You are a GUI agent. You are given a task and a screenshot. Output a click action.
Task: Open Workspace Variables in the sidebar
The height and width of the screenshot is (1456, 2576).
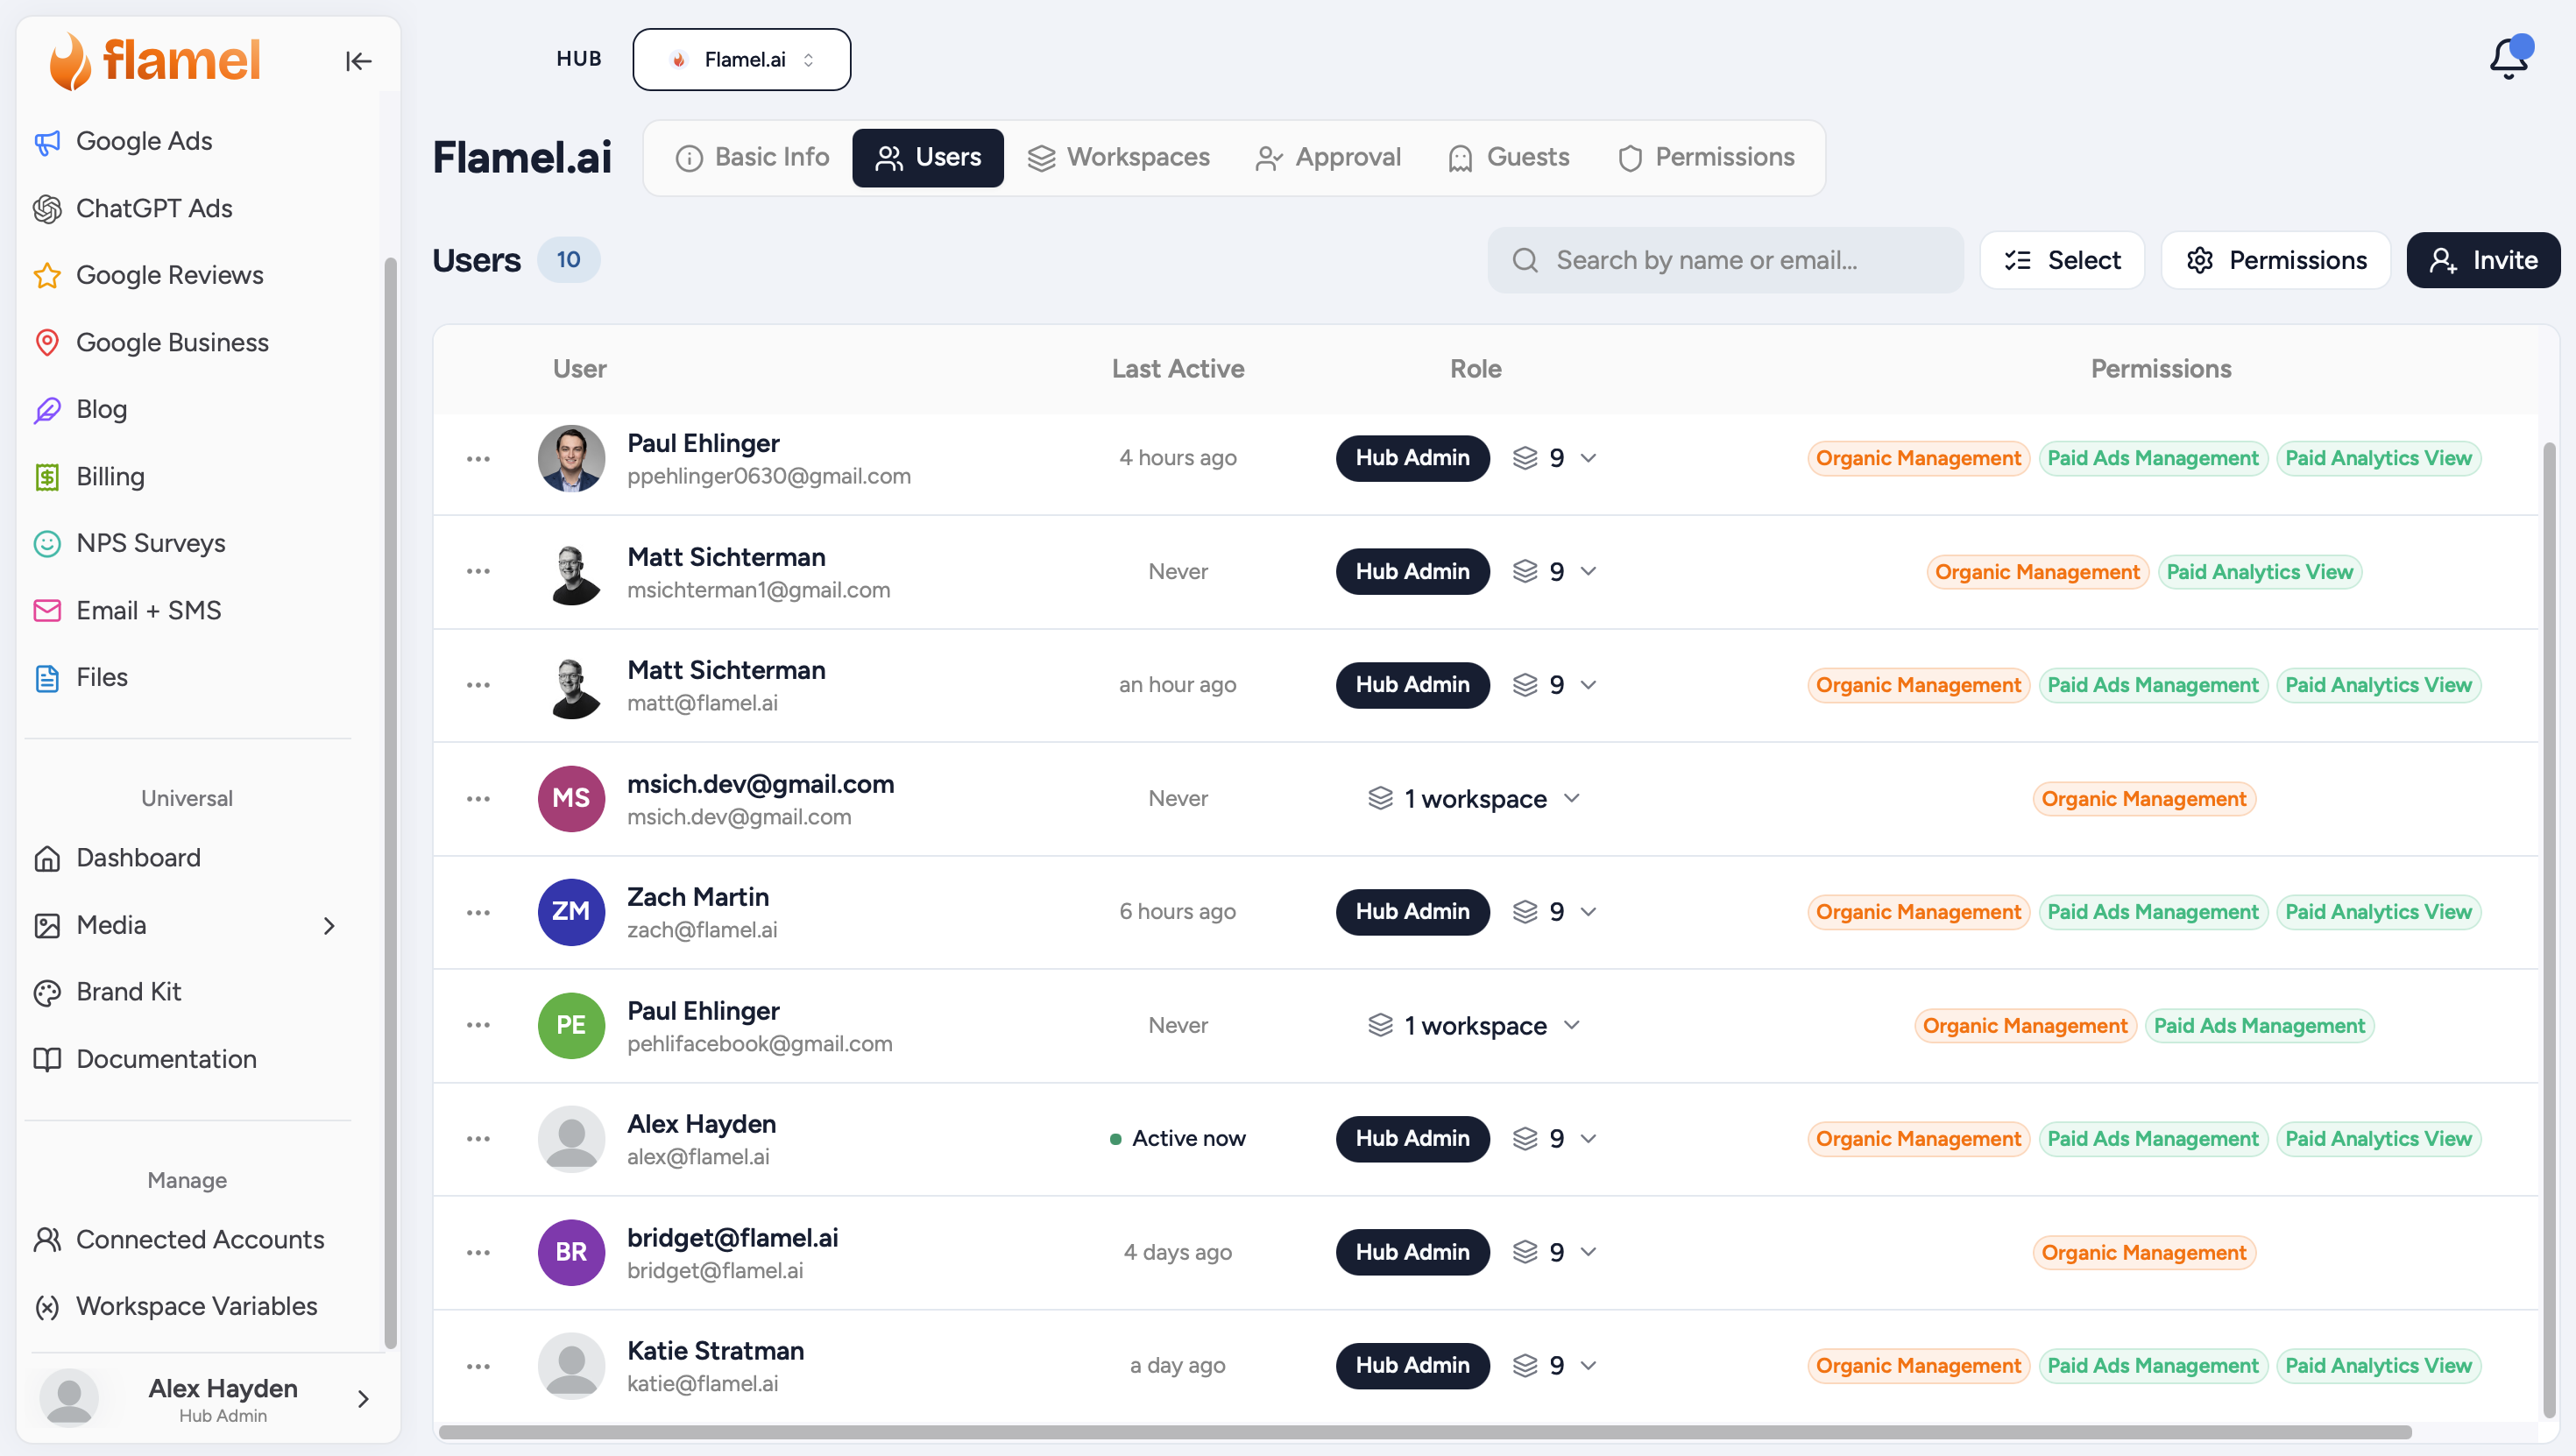tap(197, 1307)
